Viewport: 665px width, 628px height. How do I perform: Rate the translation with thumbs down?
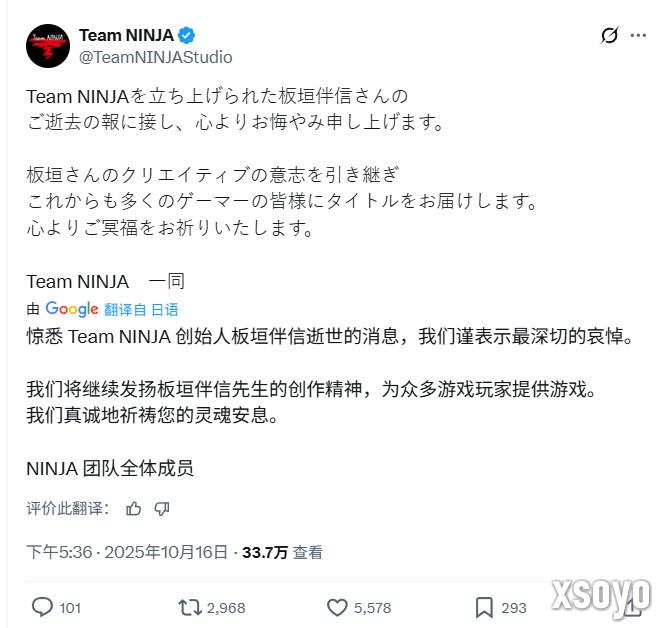click(162, 508)
